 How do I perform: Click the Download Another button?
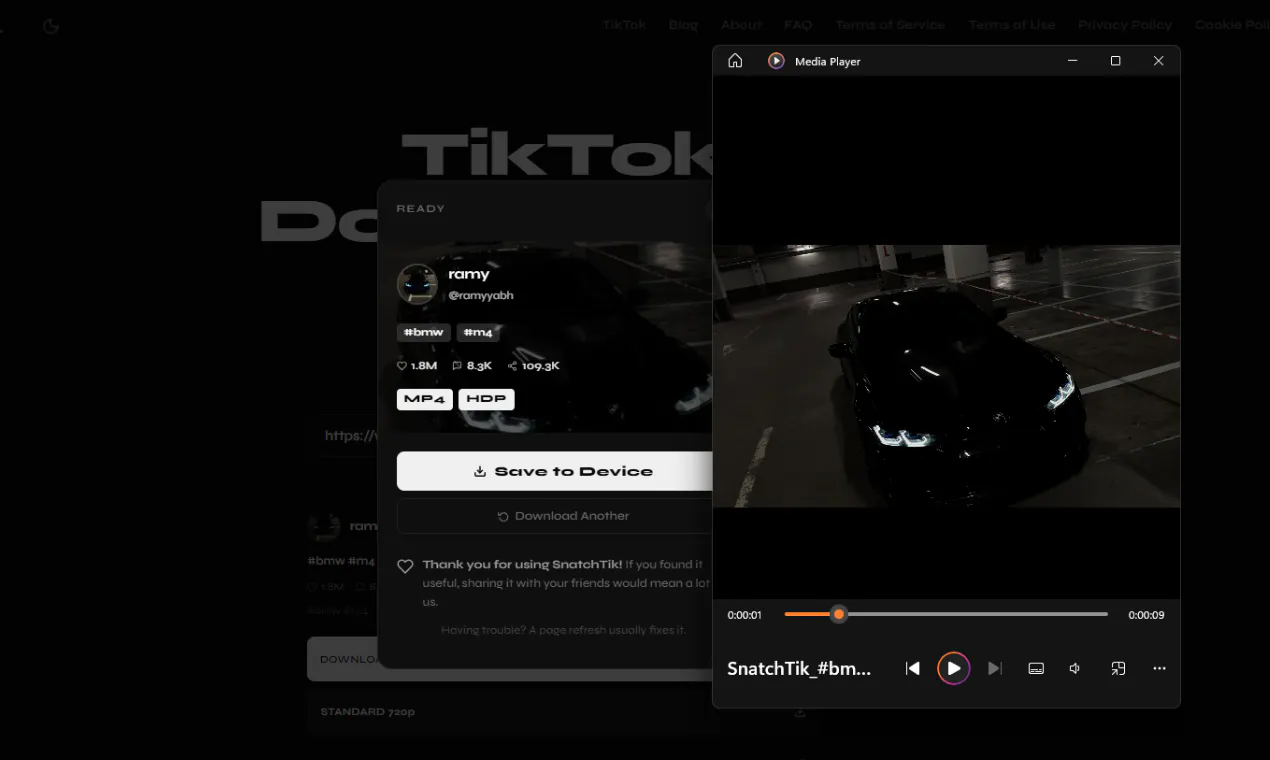click(x=554, y=516)
